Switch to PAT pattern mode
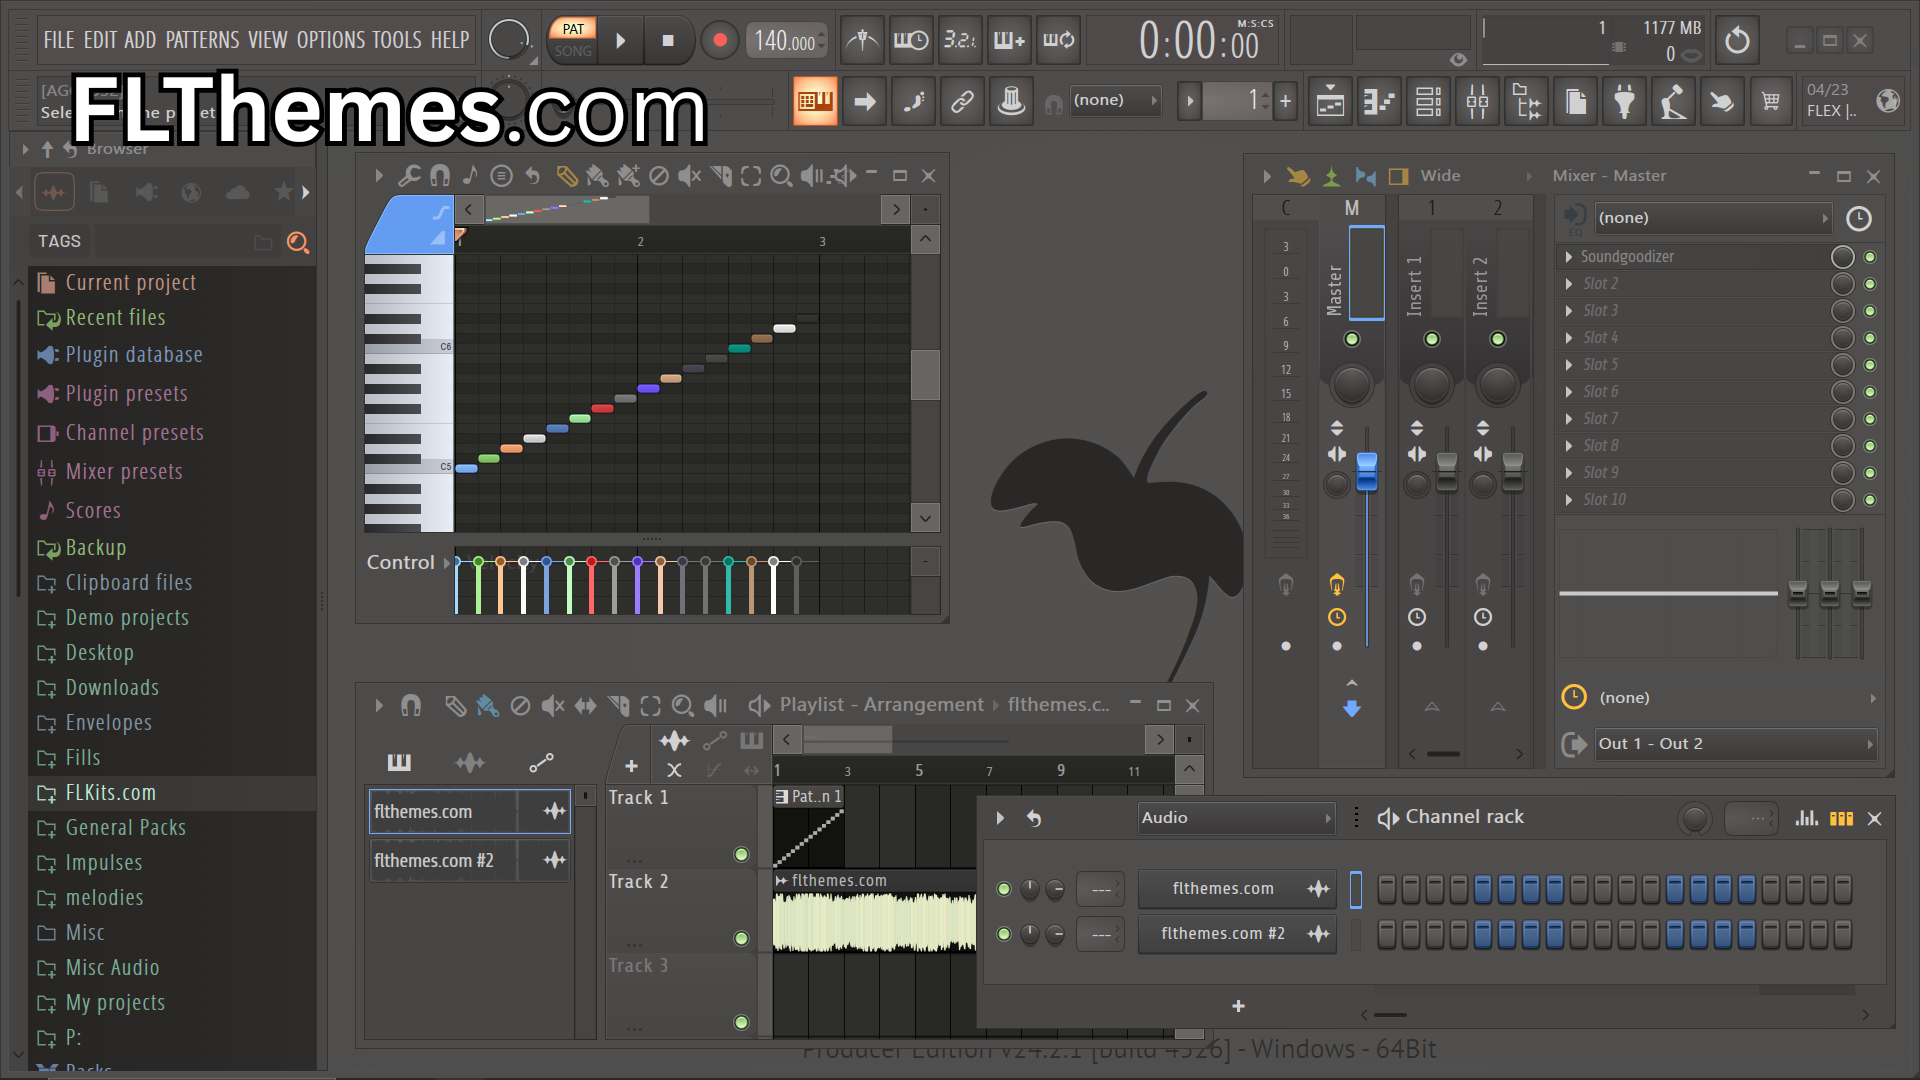 pyautogui.click(x=573, y=29)
